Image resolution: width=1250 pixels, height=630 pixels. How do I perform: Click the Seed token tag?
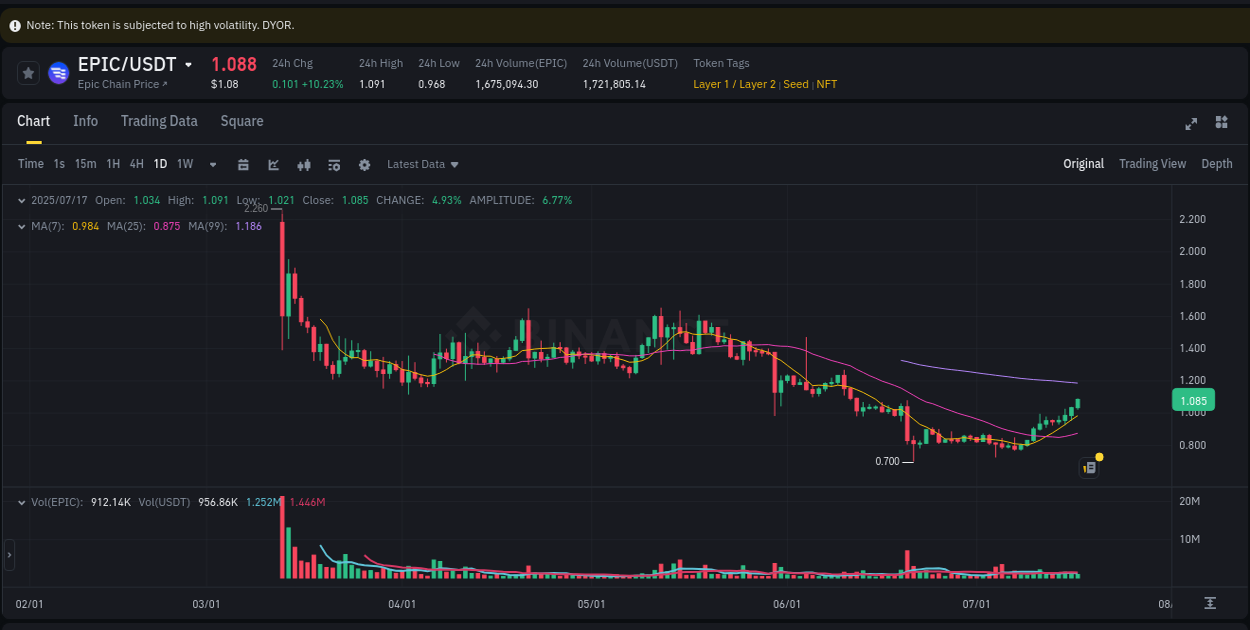[795, 84]
